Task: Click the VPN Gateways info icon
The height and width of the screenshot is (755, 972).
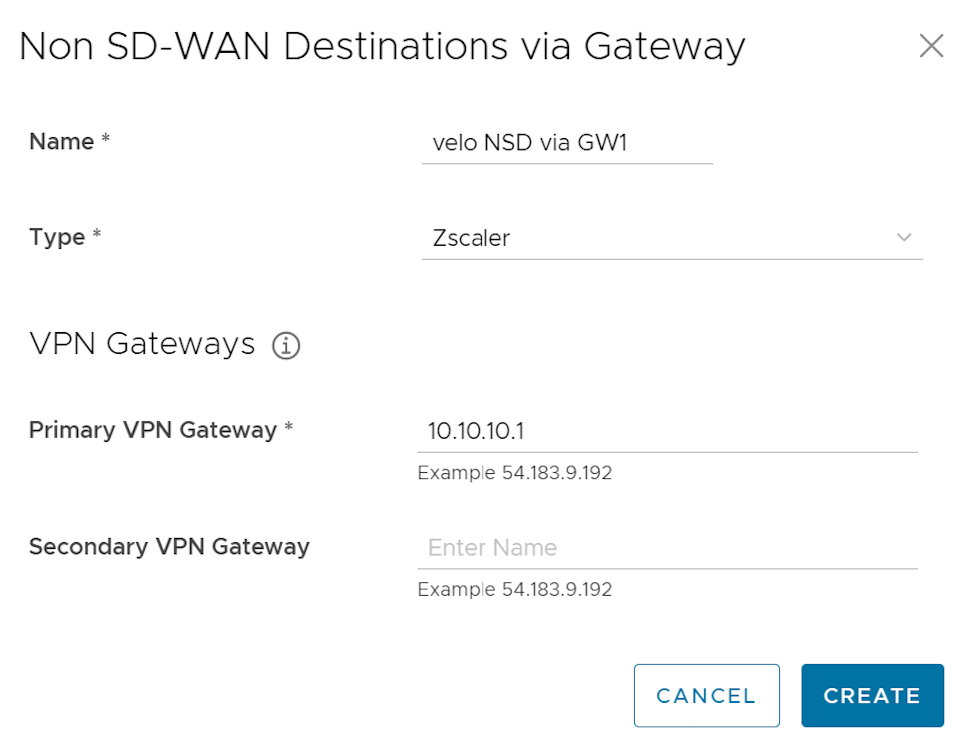Action: coord(286,346)
